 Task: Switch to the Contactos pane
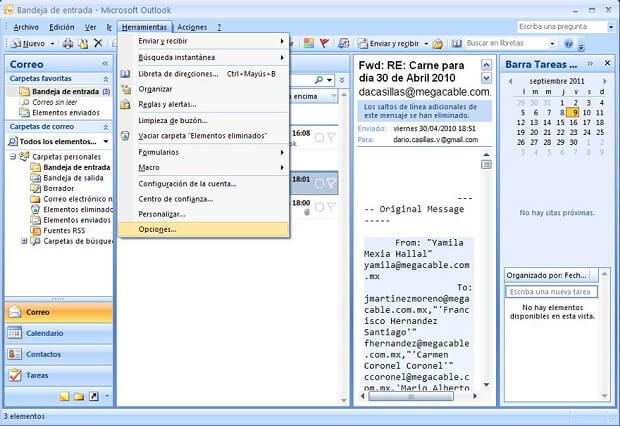coord(59,354)
